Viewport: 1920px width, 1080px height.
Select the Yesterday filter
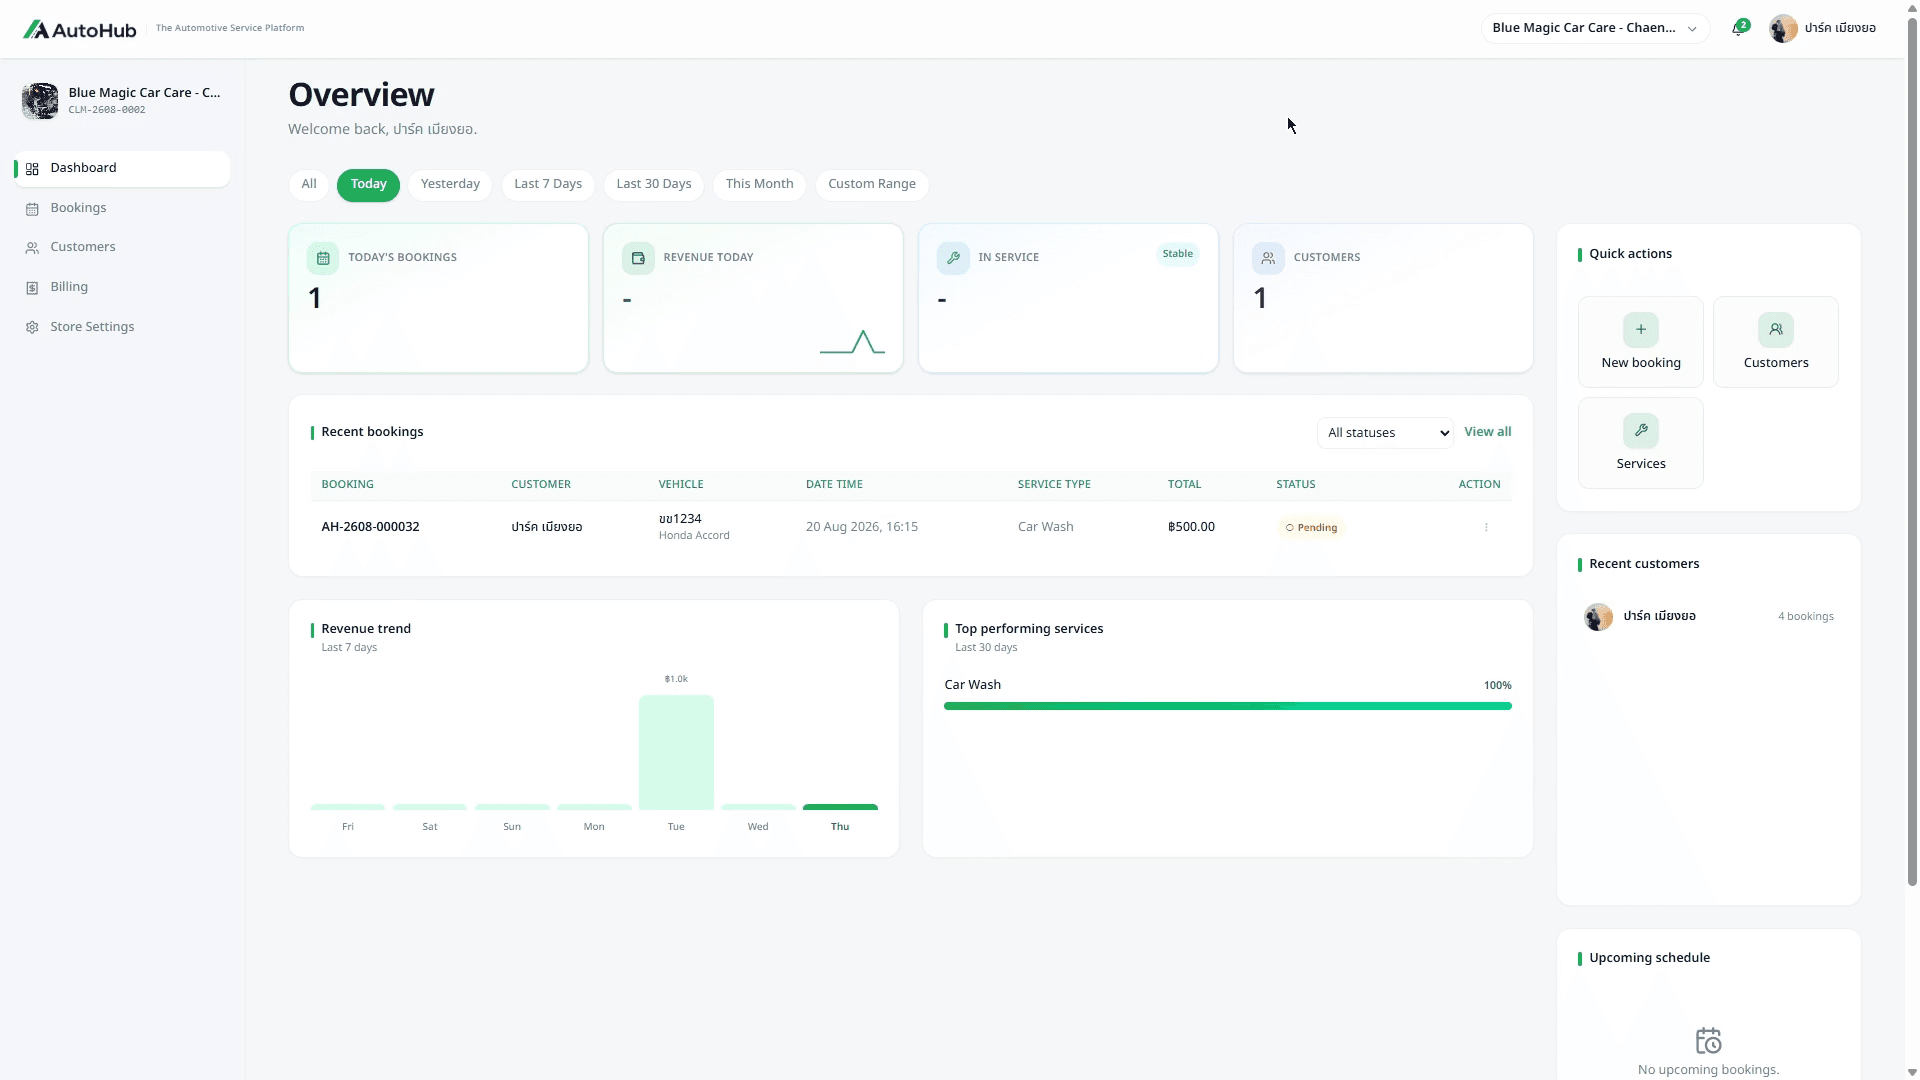pos(450,185)
